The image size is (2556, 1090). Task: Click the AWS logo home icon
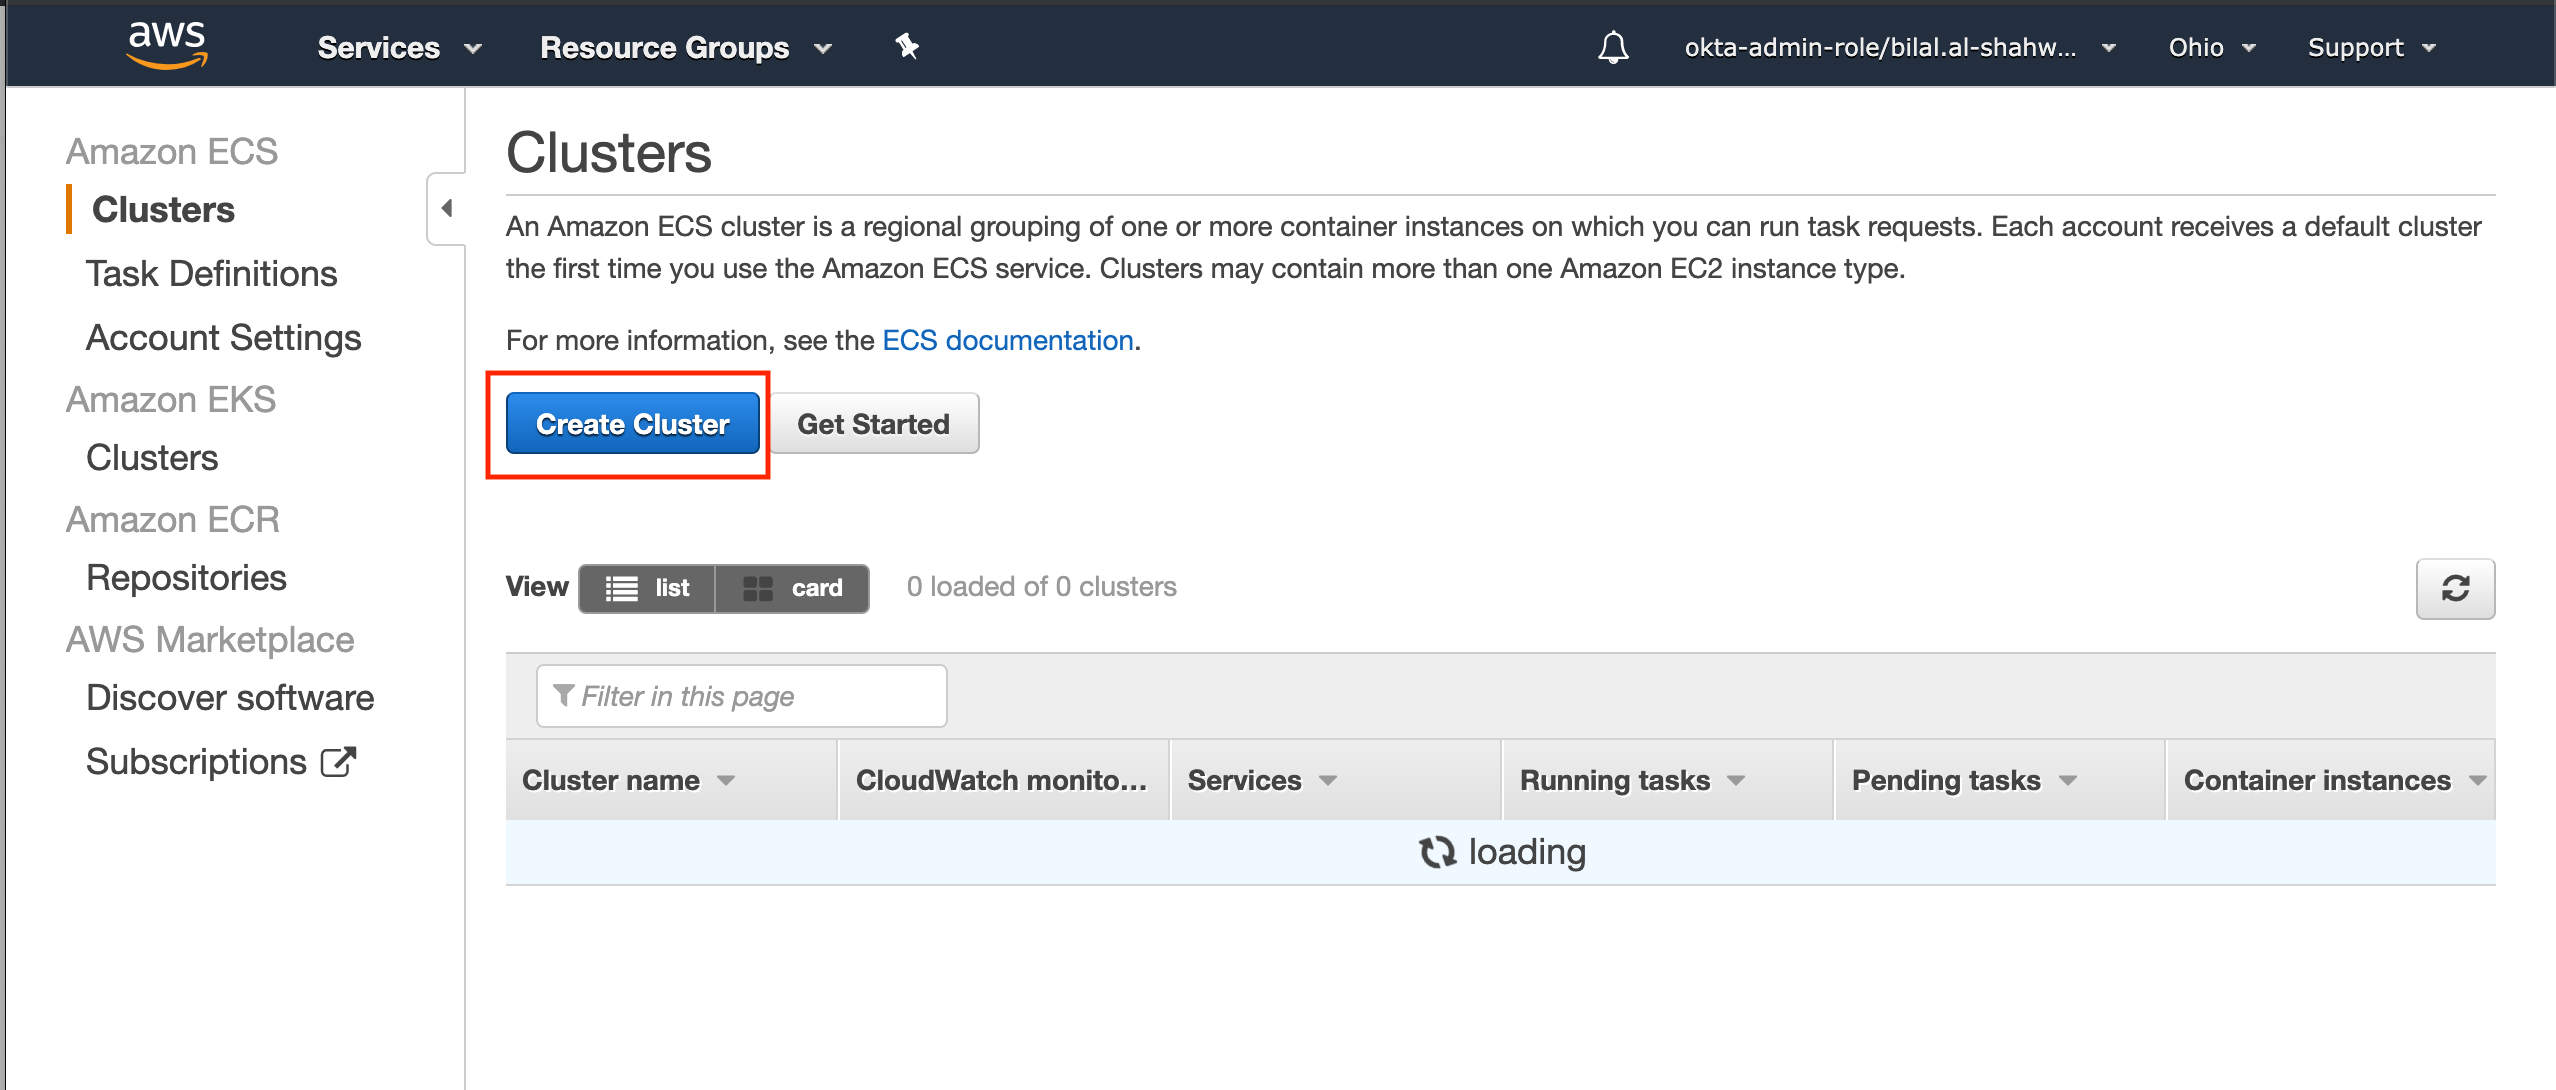pyautogui.click(x=167, y=45)
